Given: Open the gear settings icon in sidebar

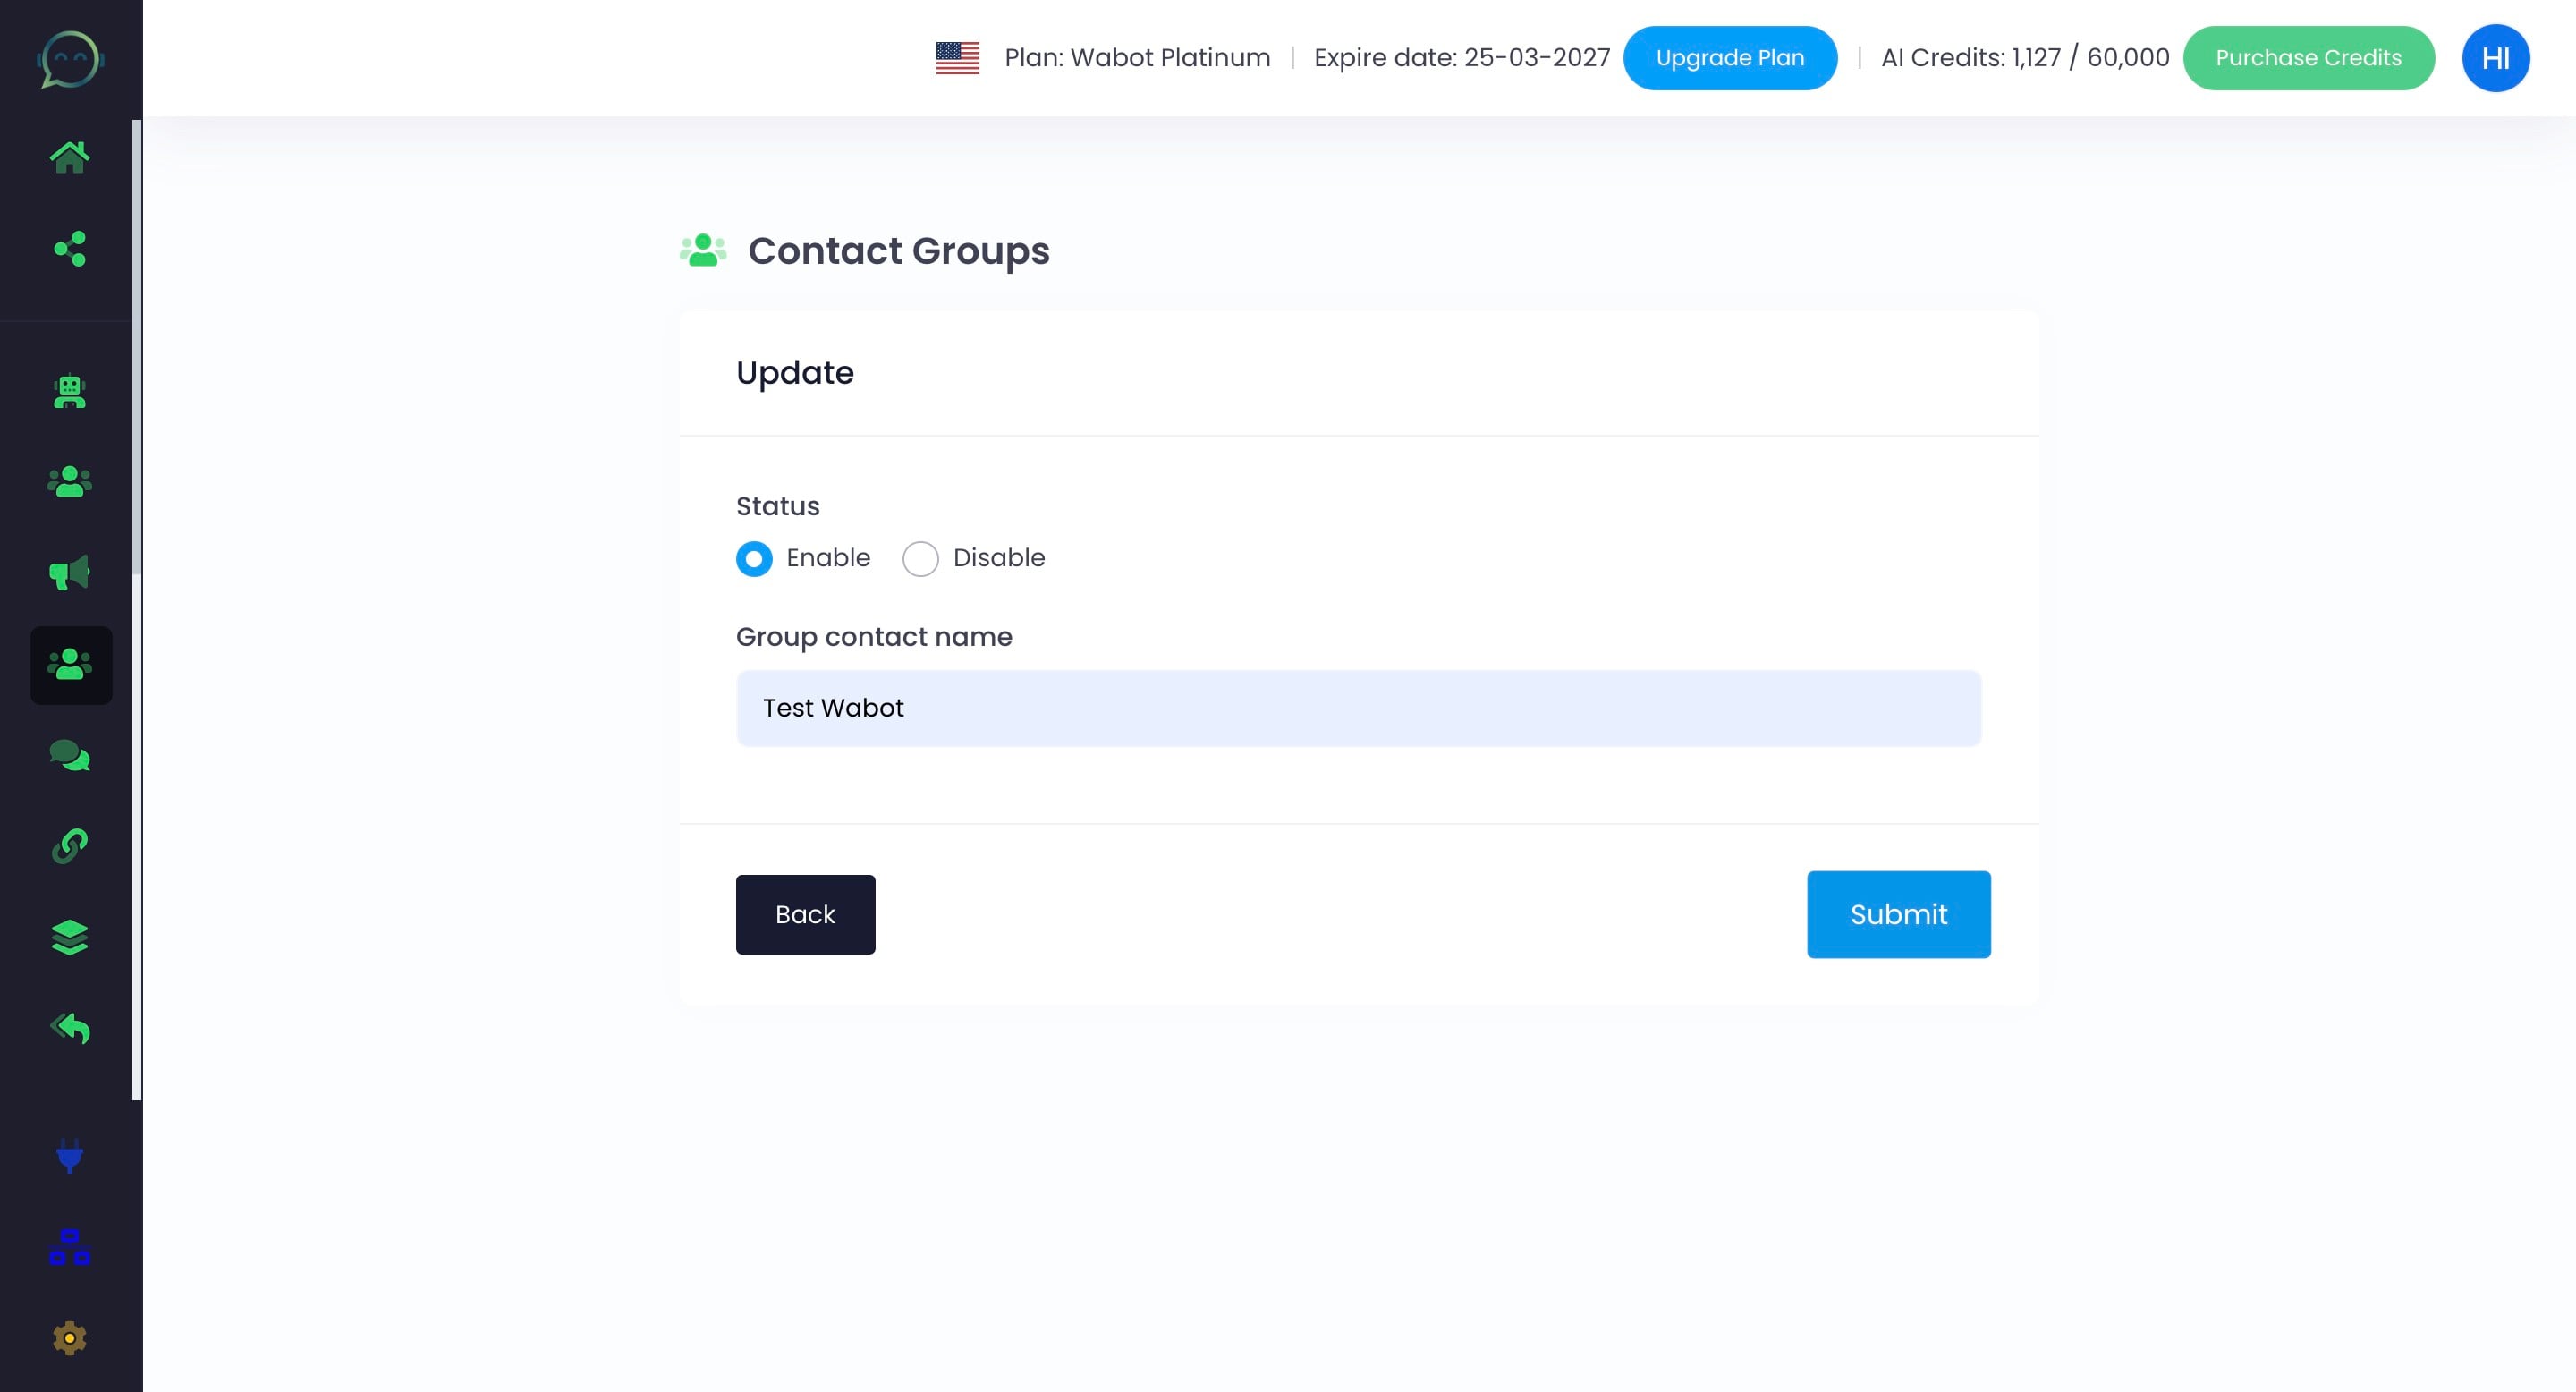Looking at the screenshot, I should (x=69, y=1338).
